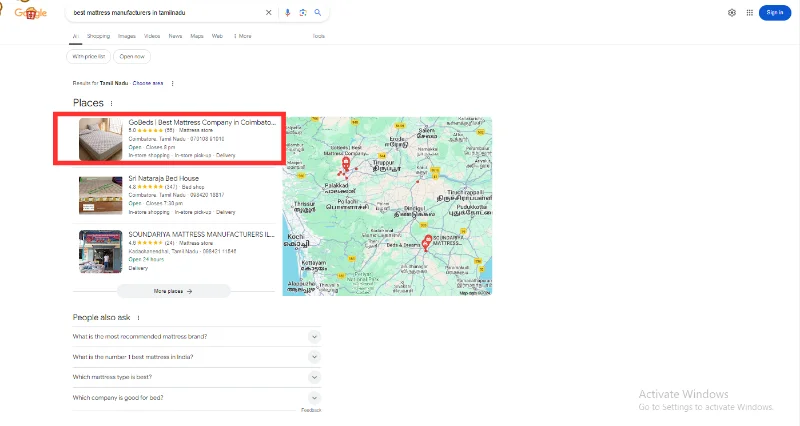Click the 'Choose area' link
Image resolution: width=800 pixels, height=426 pixels.
[148, 83]
